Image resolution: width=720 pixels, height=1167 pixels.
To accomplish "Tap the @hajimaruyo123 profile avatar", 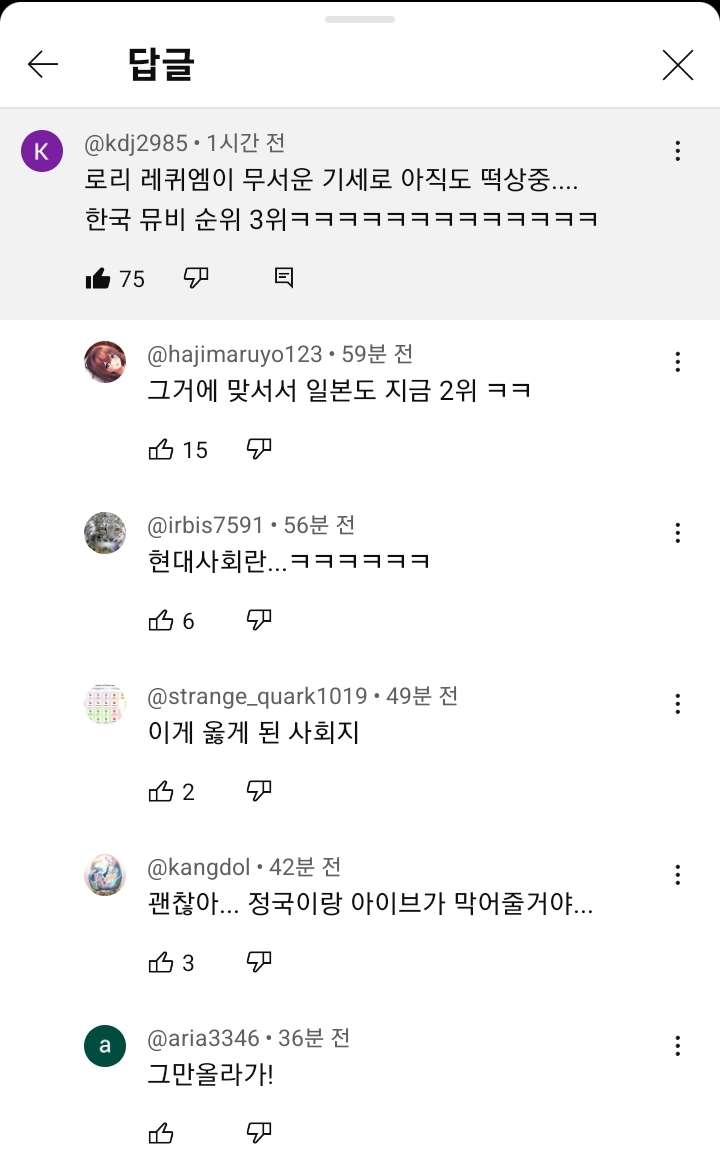I will click(105, 362).
